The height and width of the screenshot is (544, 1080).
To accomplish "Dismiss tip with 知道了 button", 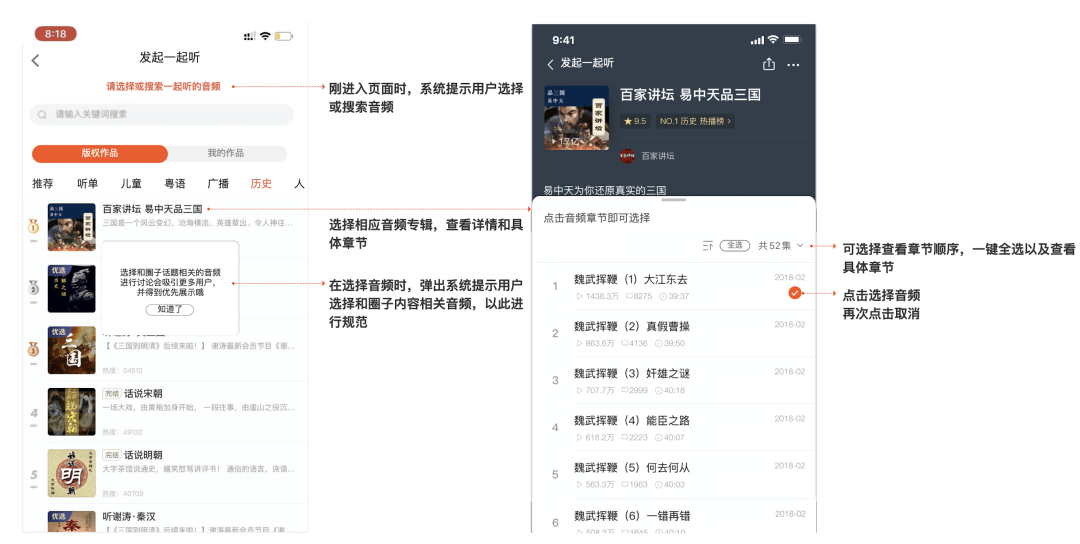I will 169,309.
